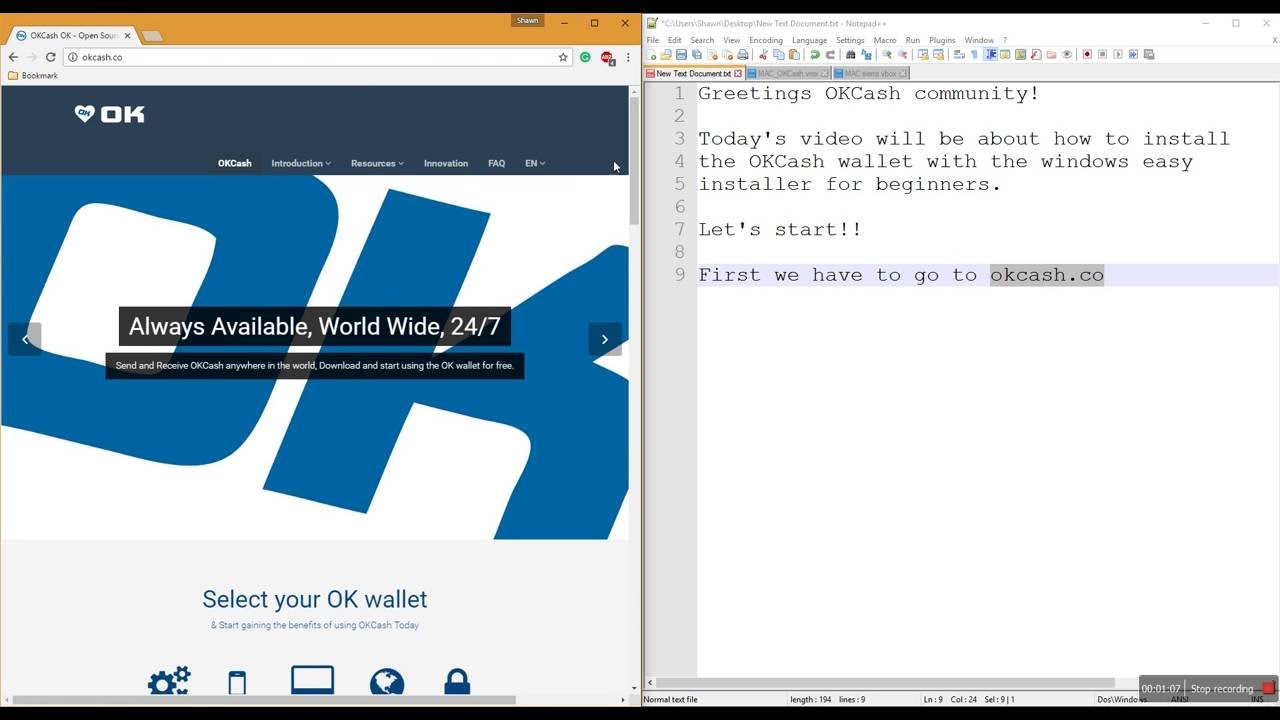Toggle macro recording red dot button
The width and height of the screenshot is (1280, 720).
pyautogui.click(x=1087, y=54)
